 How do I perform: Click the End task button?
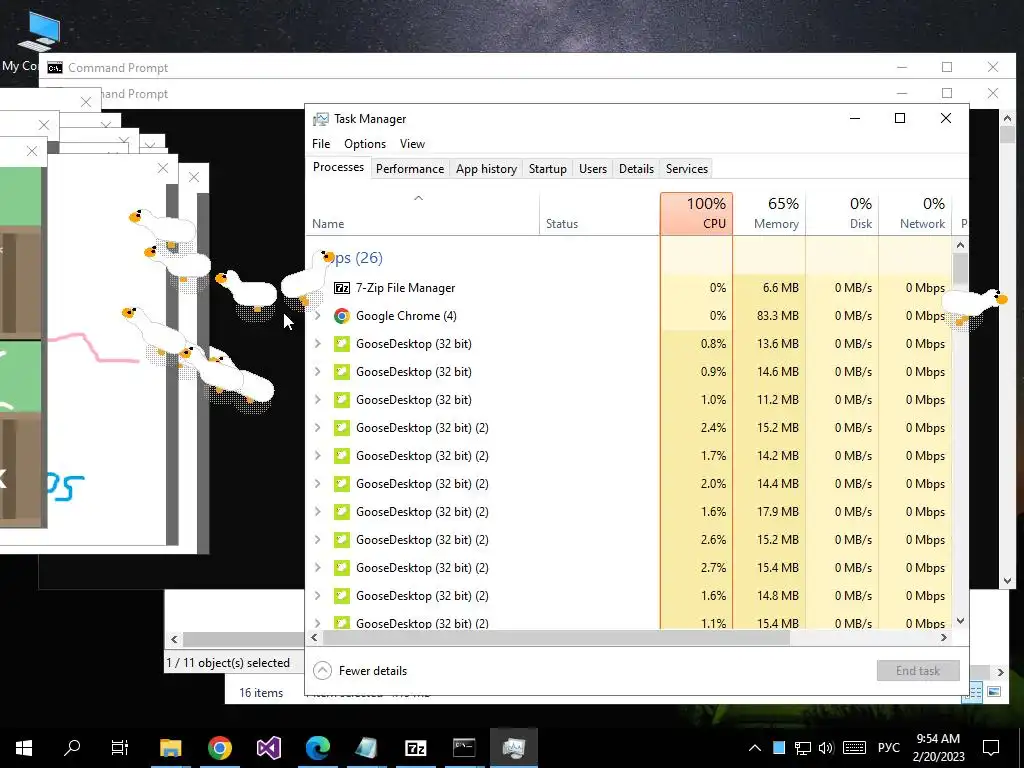point(918,671)
